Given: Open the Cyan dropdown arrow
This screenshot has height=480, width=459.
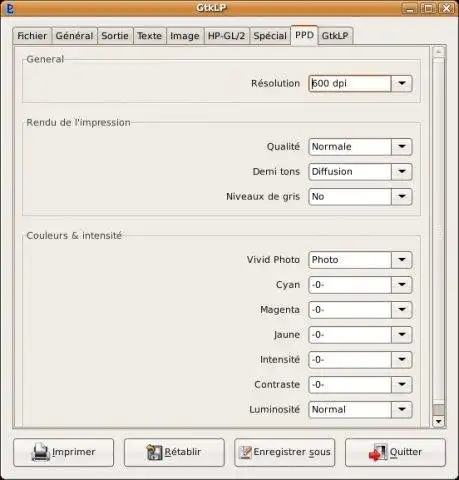Looking at the screenshot, I should pyautogui.click(x=402, y=285).
